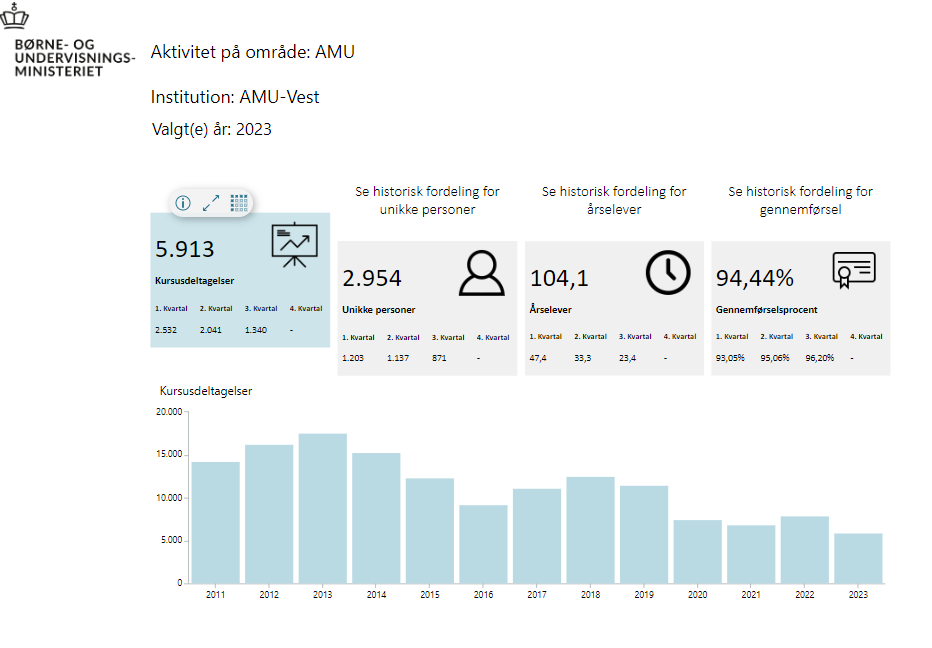Click the Unikke personer card label
Image resolution: width=932 pixels, height=648 pixels.
pyautogui.click(x=379, y=310)
